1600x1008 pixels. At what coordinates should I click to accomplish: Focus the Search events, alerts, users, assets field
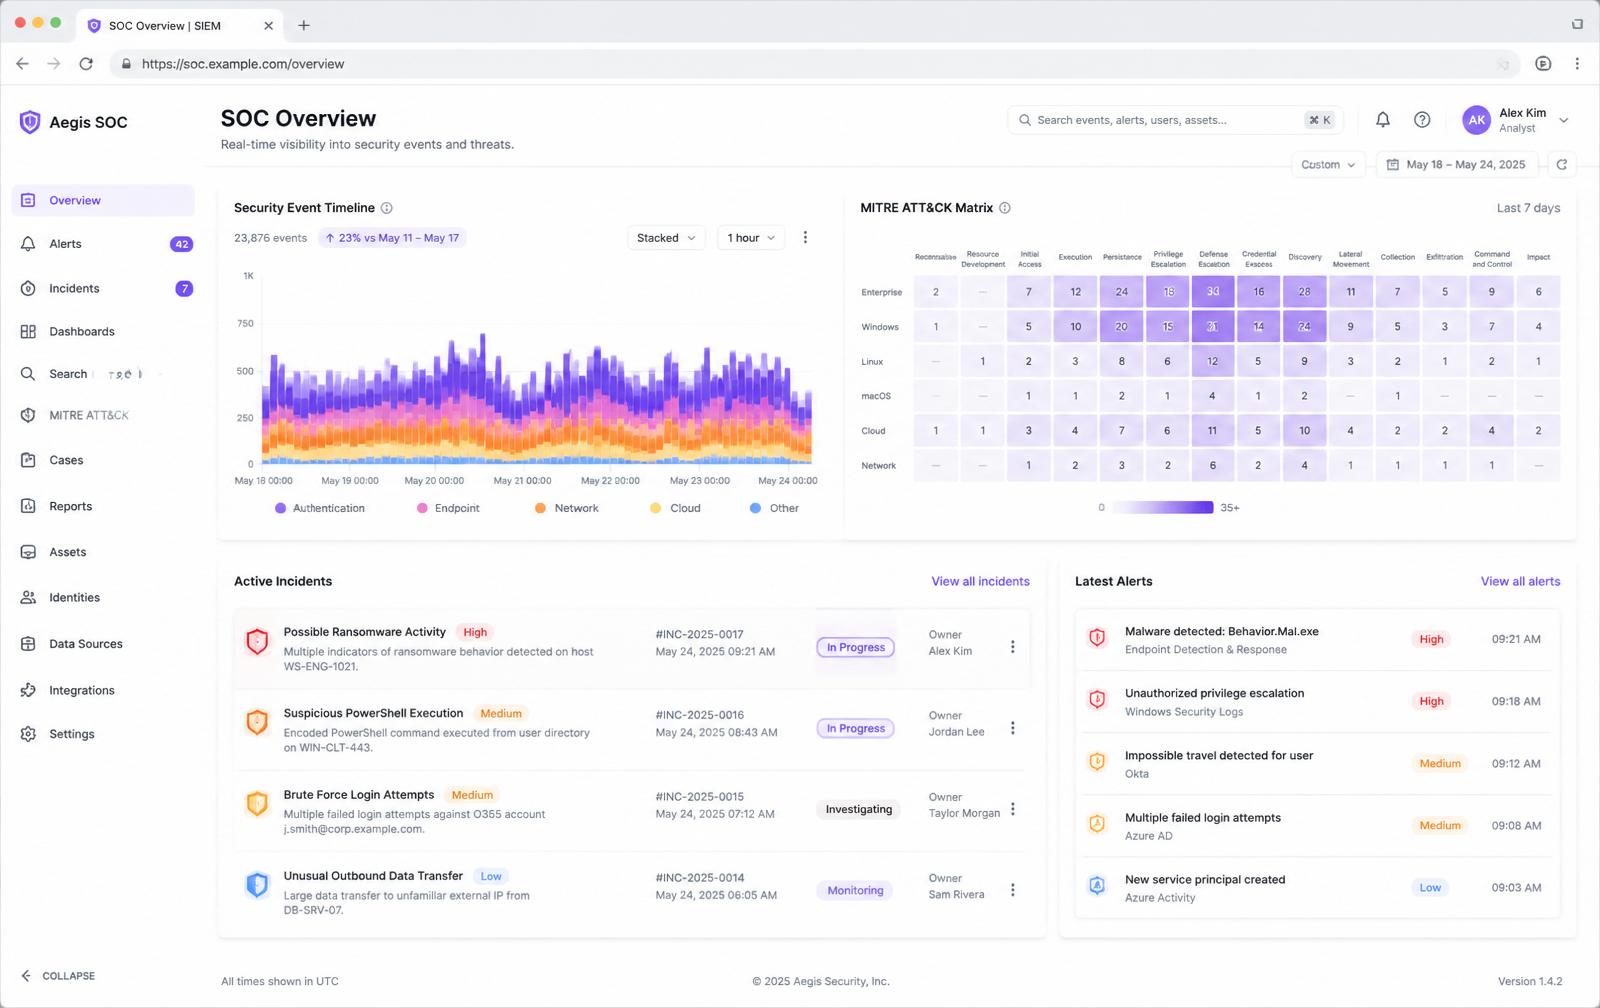click(x=1175, y=120)
